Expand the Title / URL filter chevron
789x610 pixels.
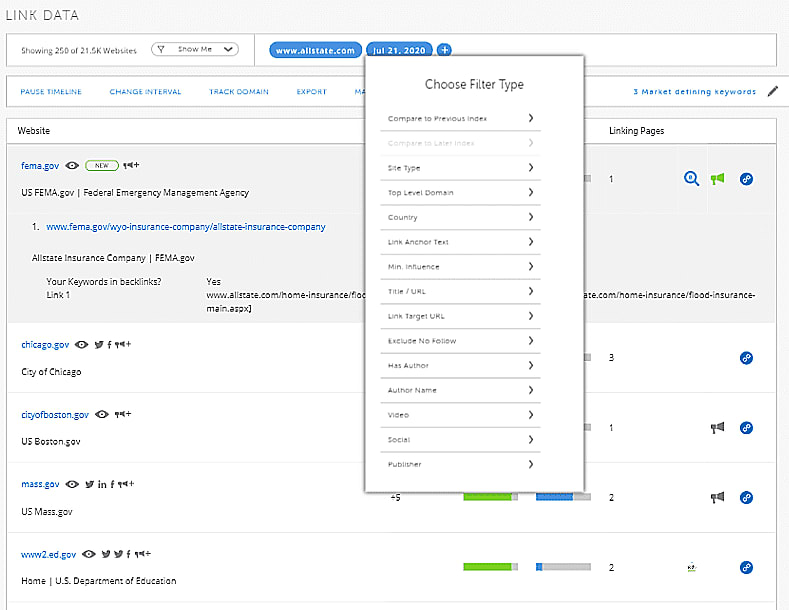[530, 291]
